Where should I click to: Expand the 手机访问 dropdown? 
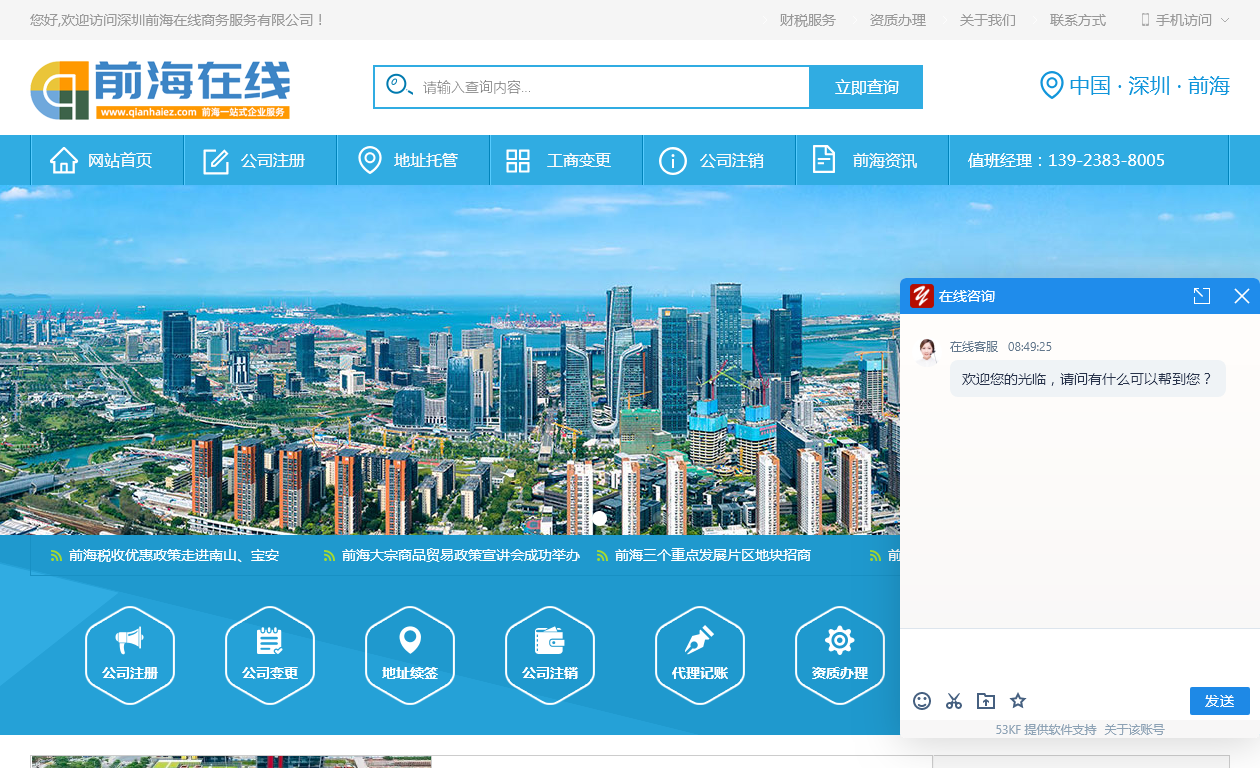[1186, 20]
